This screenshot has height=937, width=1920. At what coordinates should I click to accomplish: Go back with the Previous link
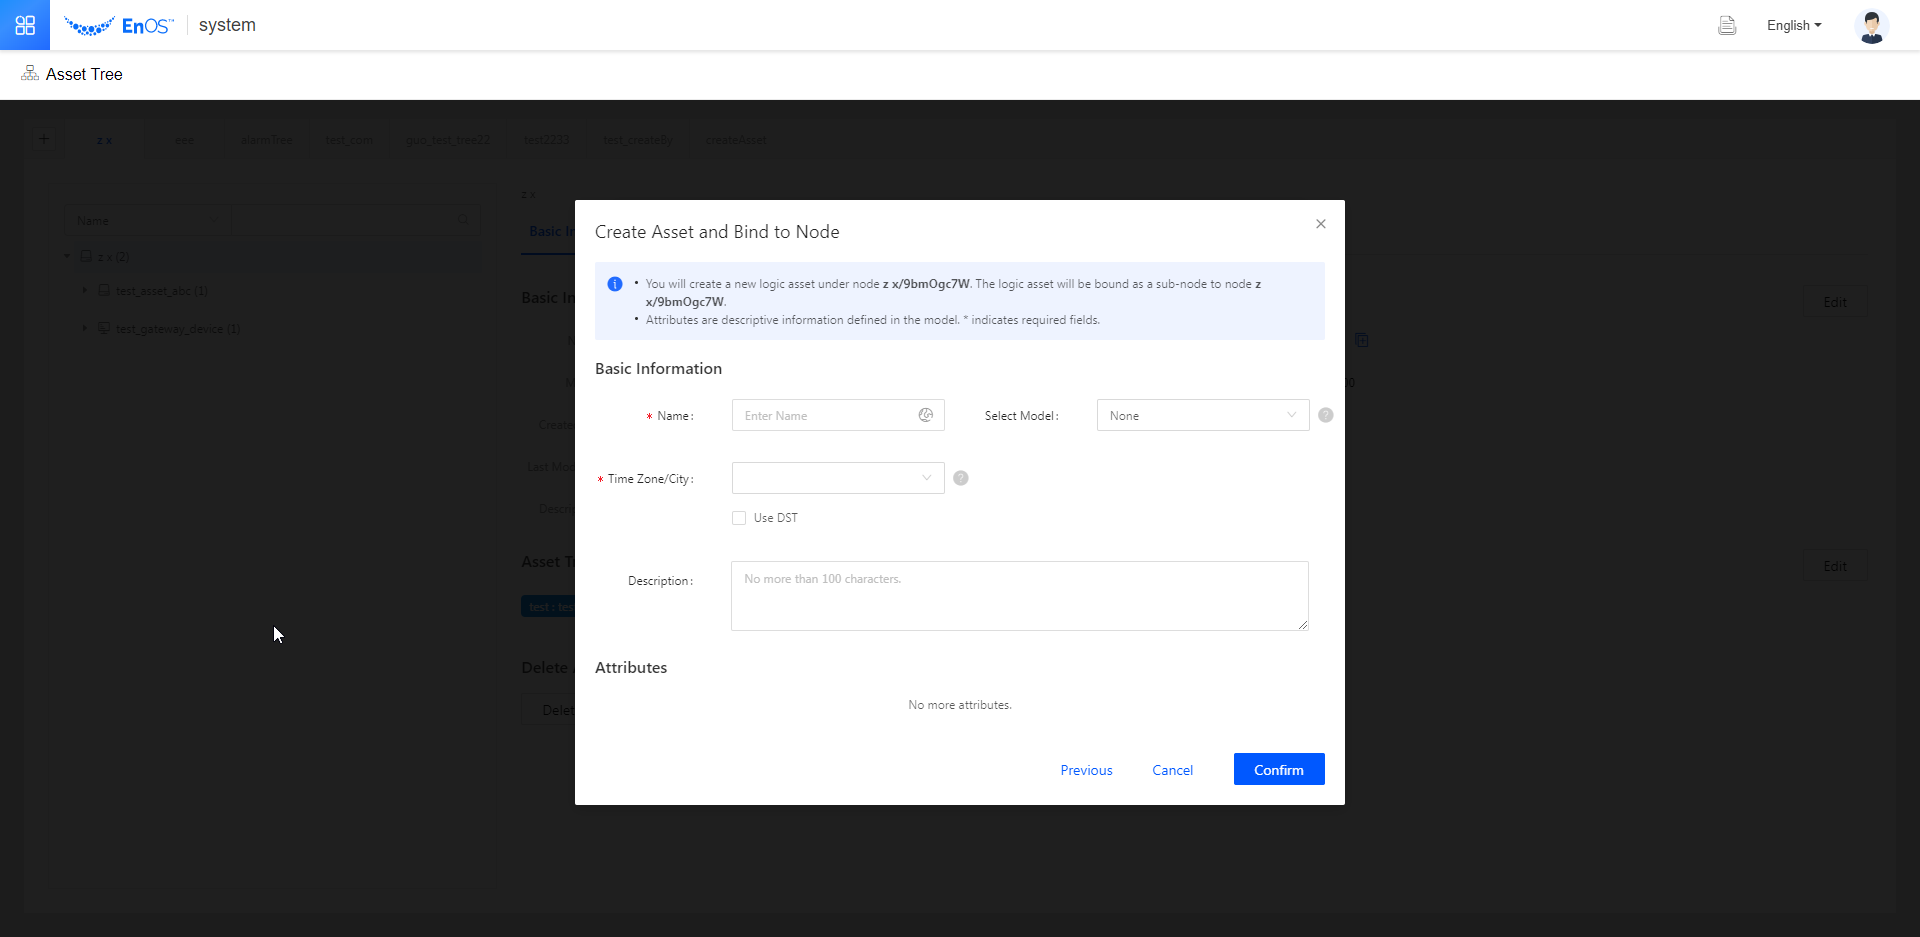point(1086,770)
